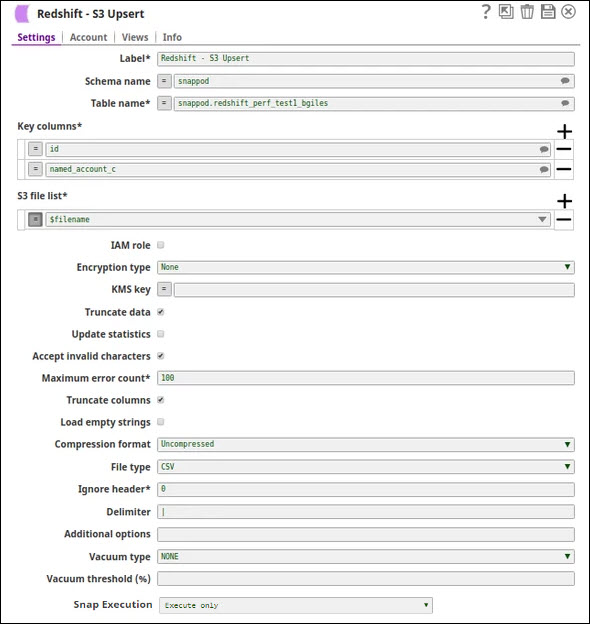Screen dimensions: 590x624
Task: Remove the $filename S3 file row
Action: 563,219
